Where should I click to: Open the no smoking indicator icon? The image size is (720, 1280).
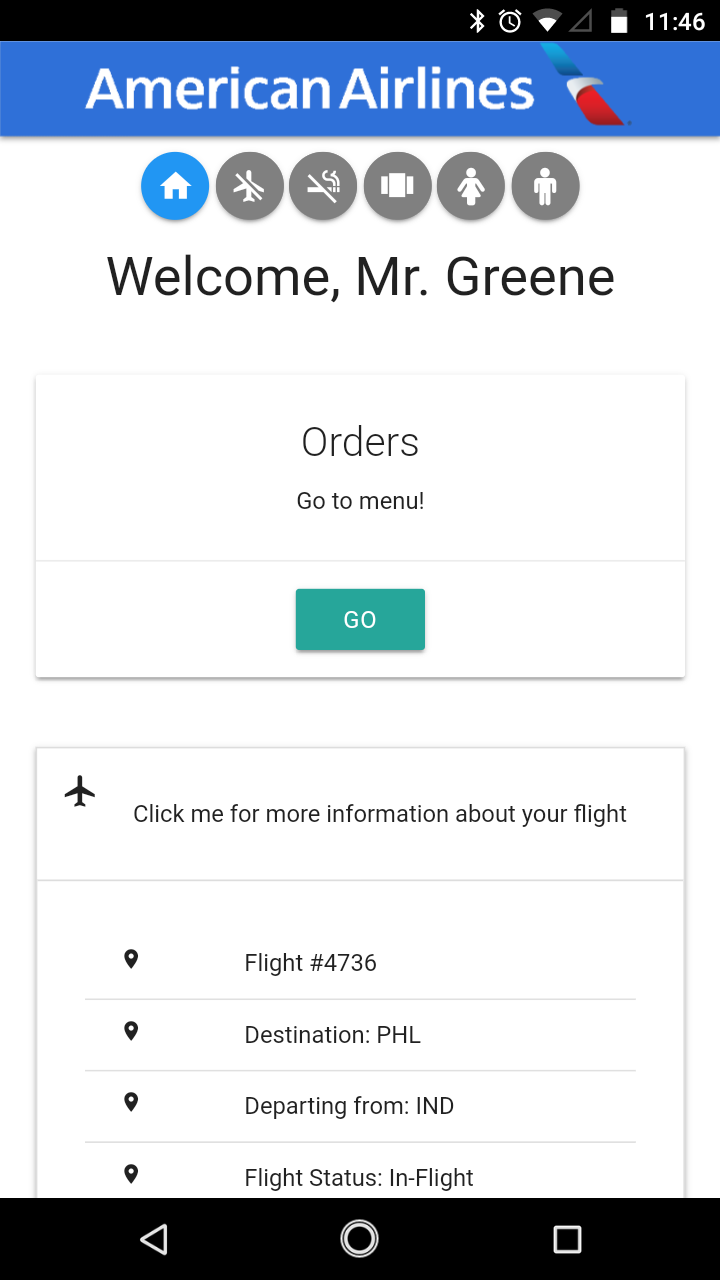323,186
